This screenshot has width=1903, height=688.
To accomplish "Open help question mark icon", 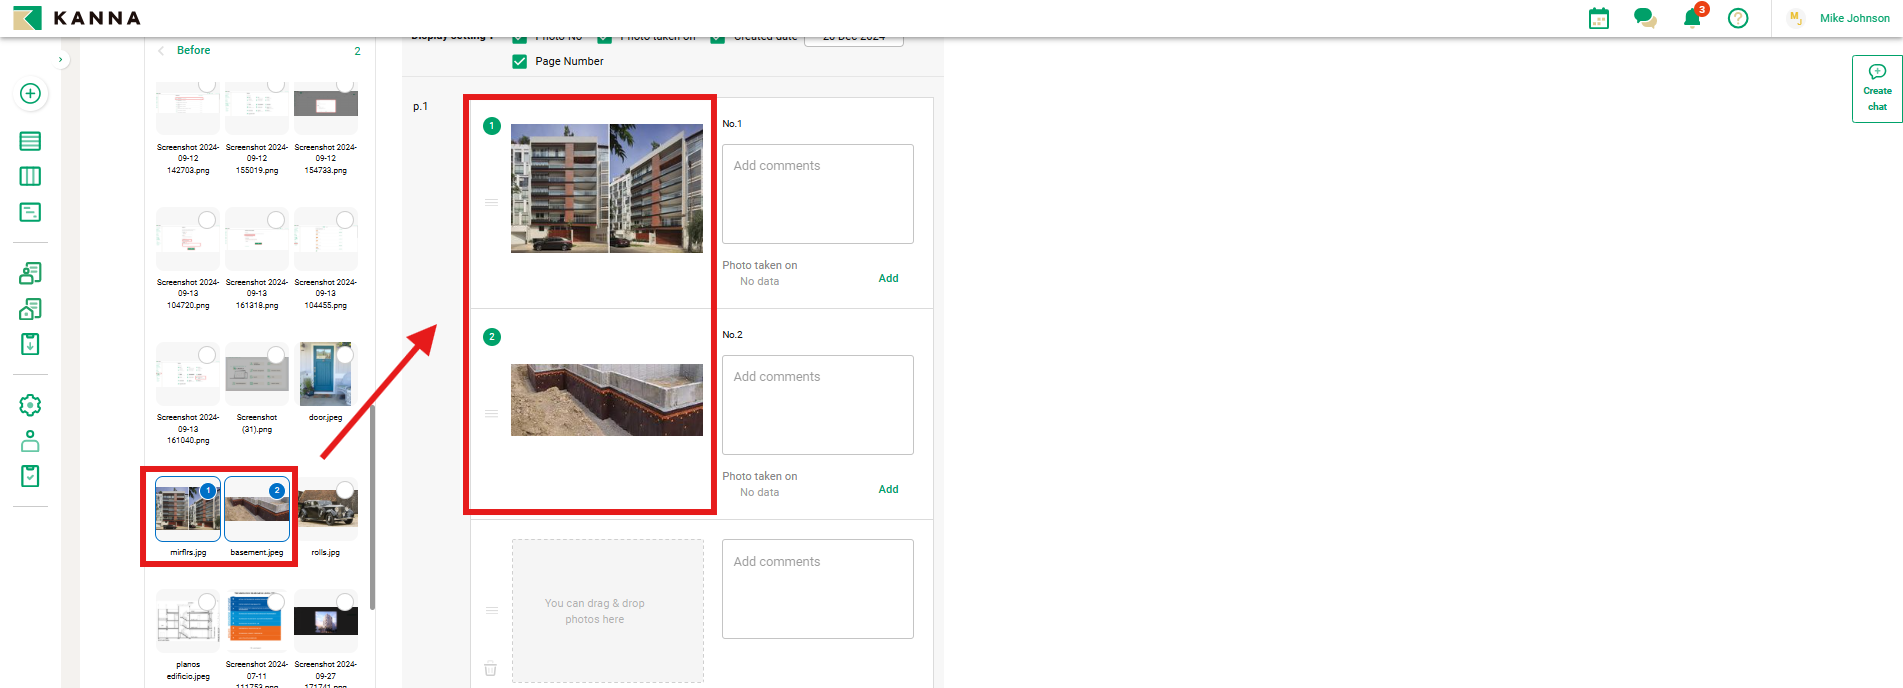I will 1738,18.
